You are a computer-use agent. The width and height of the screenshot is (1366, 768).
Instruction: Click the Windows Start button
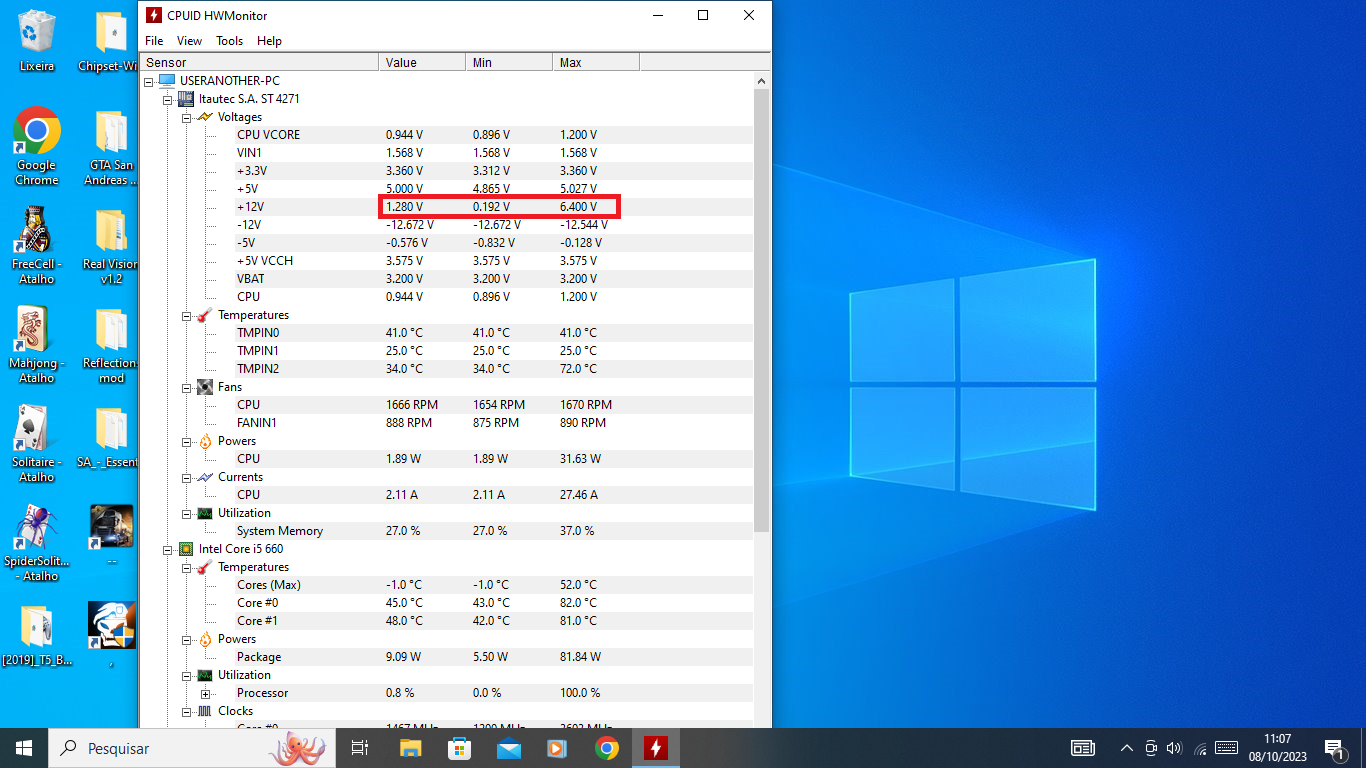(x=24, y=748)
